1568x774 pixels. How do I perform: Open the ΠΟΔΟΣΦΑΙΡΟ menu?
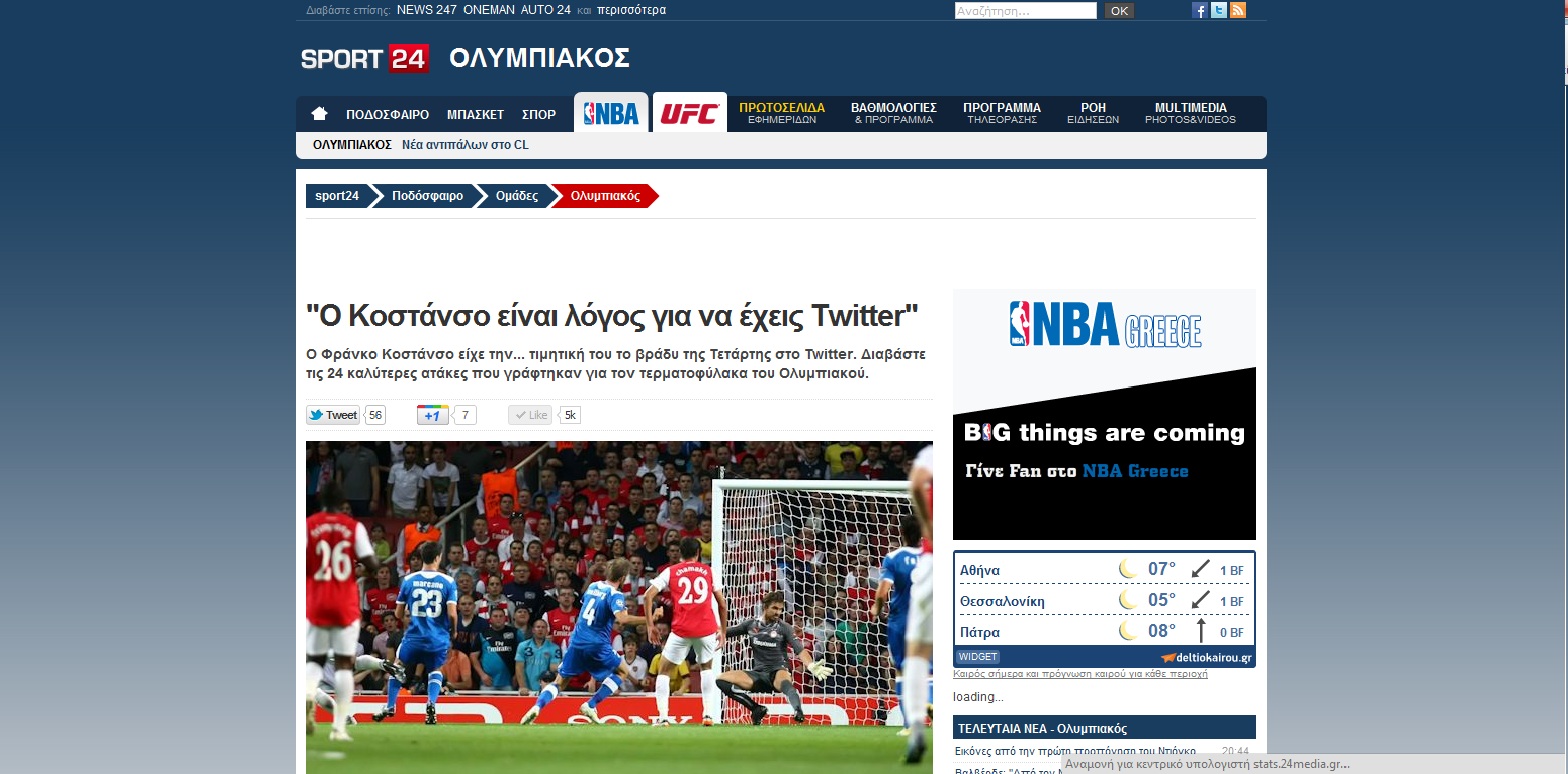pos(387,114)
